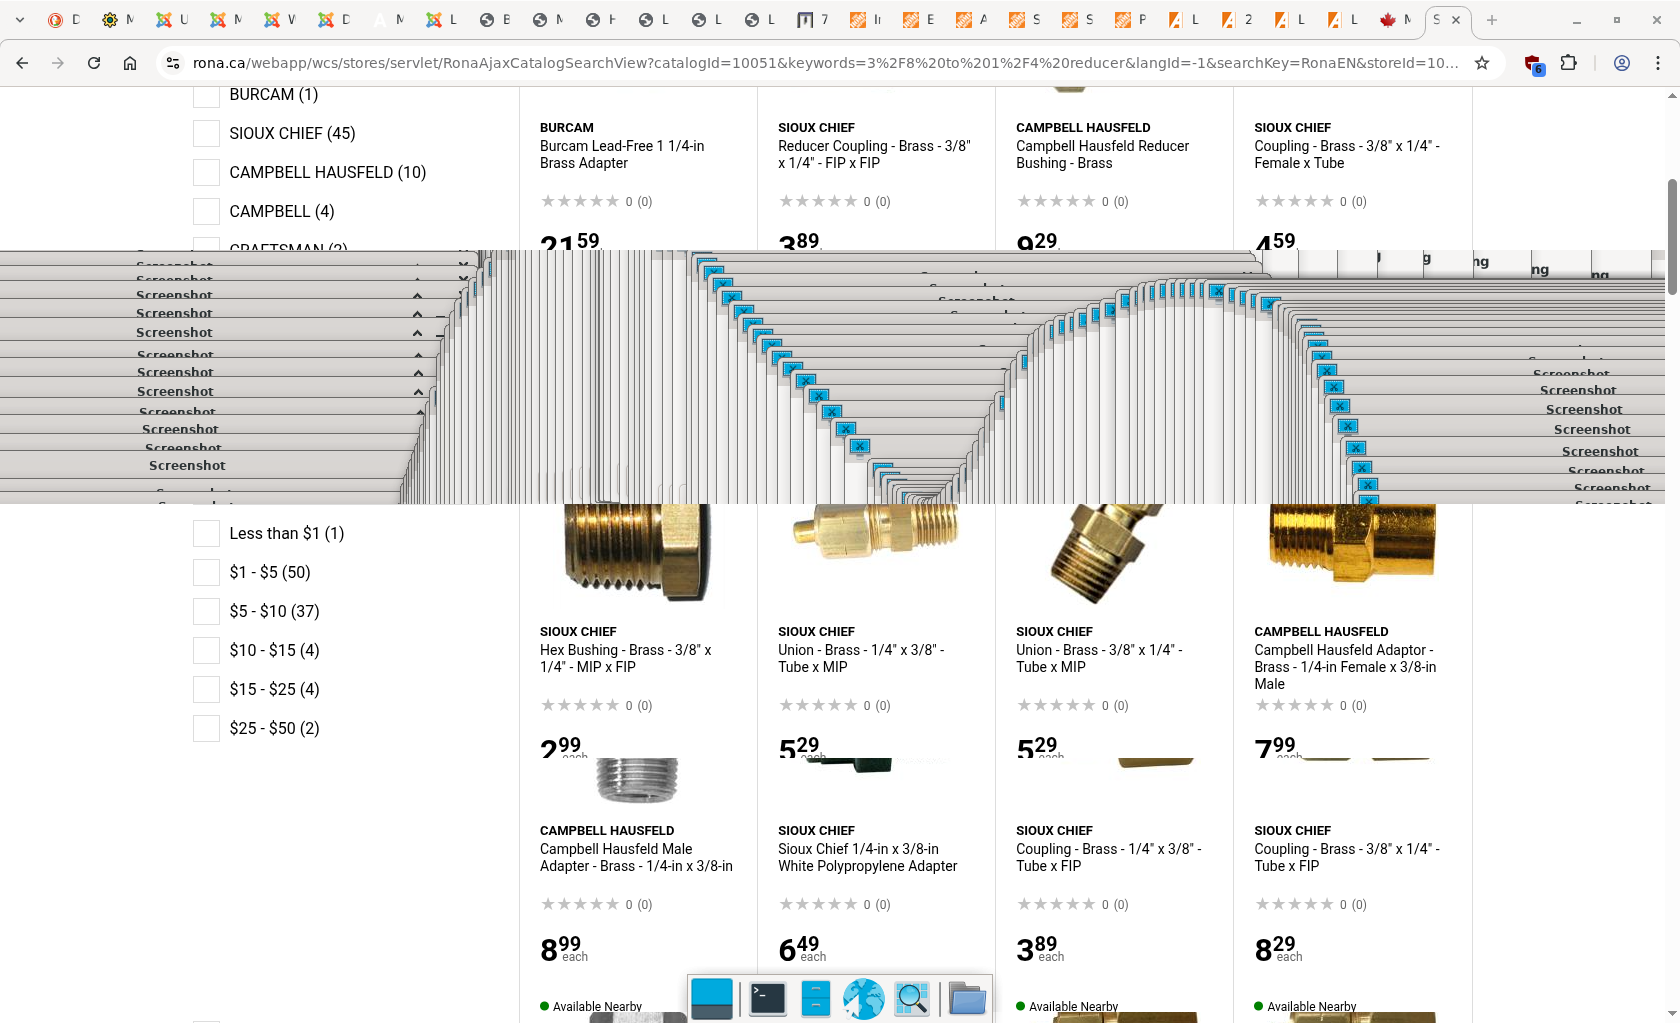Image resolution: width=1680 pixels, height=1023 pixels.
Task: Check the CAMPBELL (4) brand filter
Action: click(206, 211)
